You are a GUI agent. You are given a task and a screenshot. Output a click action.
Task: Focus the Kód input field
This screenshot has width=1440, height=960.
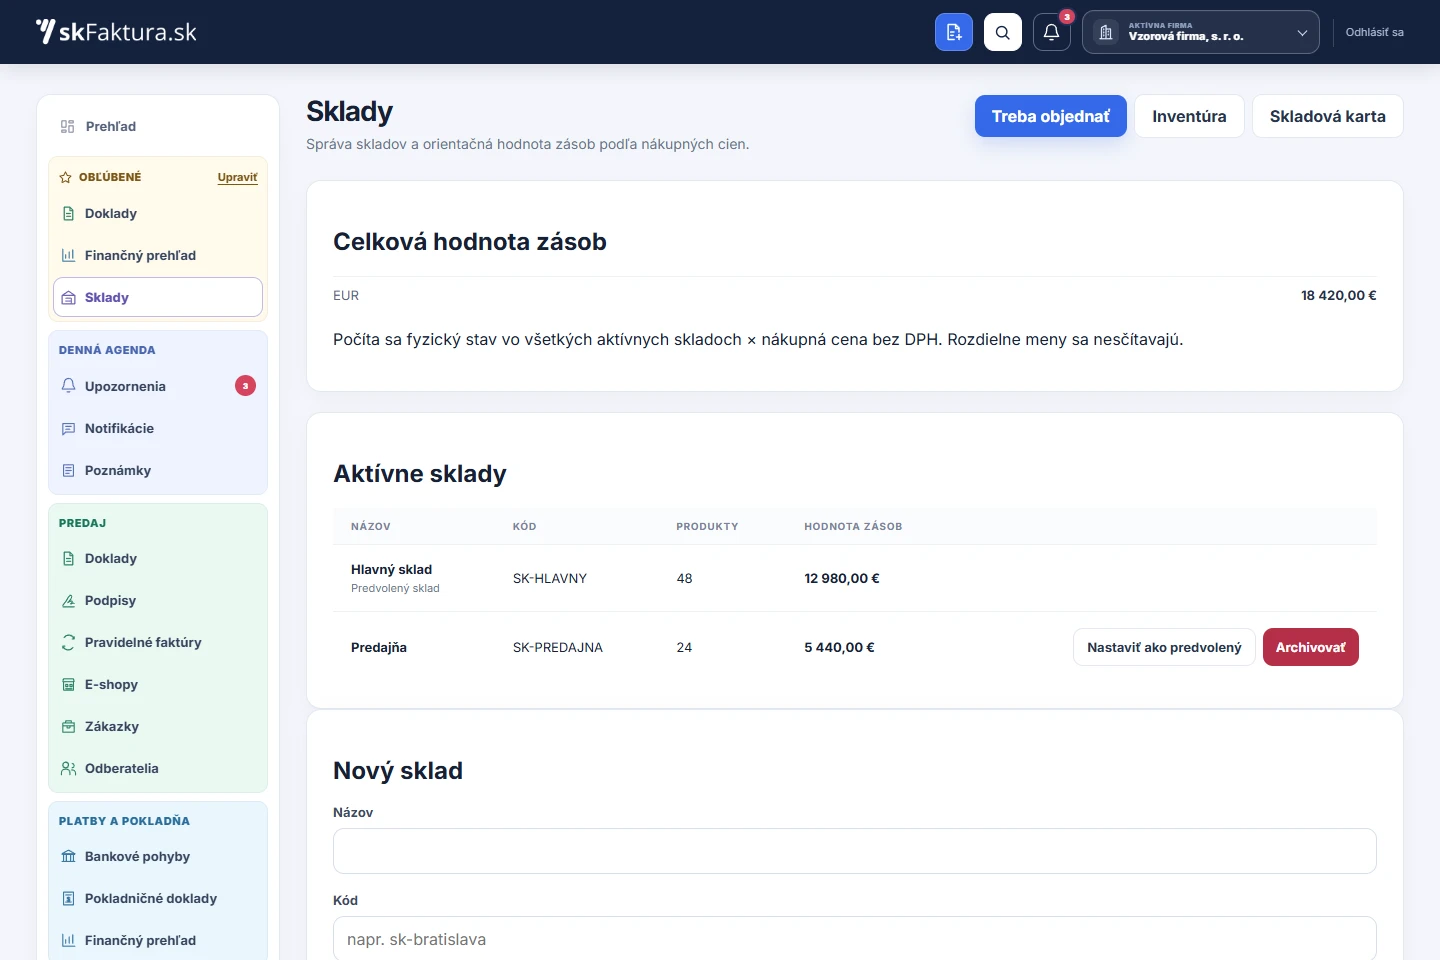855,939
